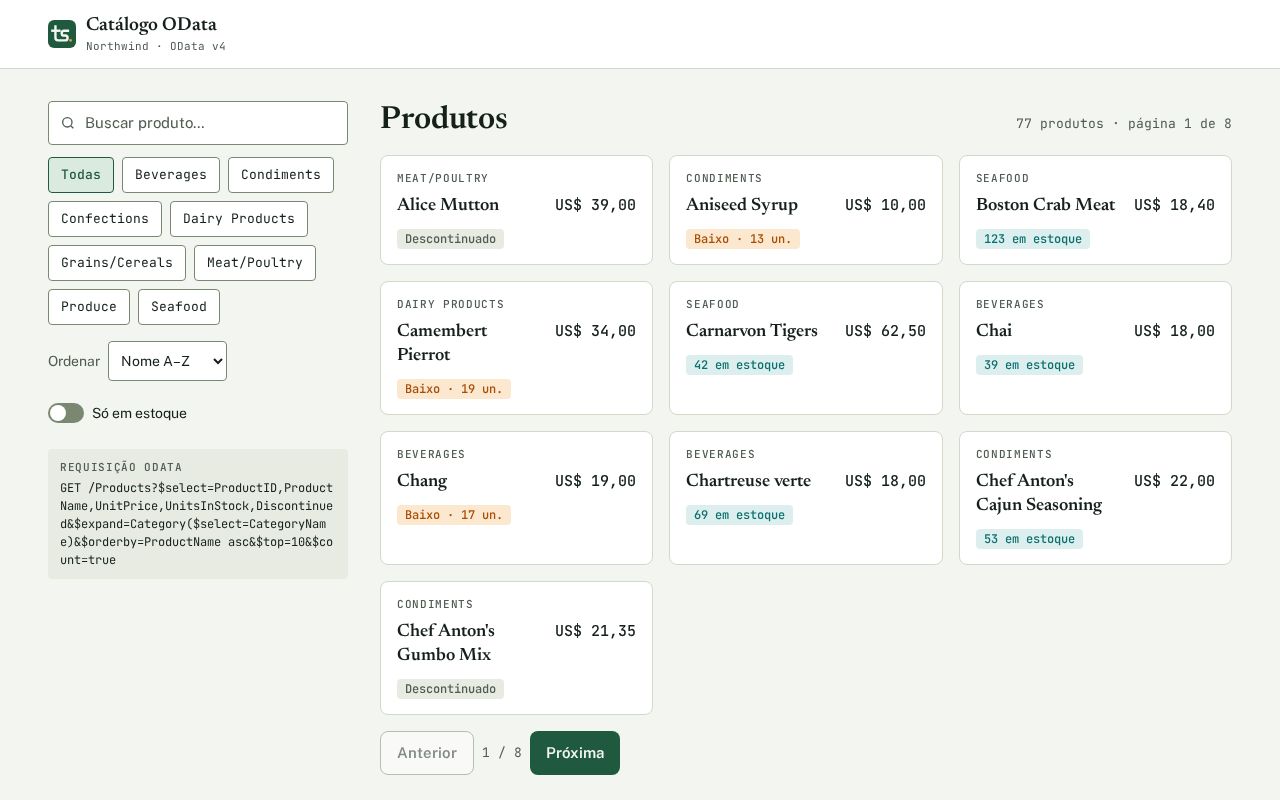Select the Dairy Products filter chip

239,219
